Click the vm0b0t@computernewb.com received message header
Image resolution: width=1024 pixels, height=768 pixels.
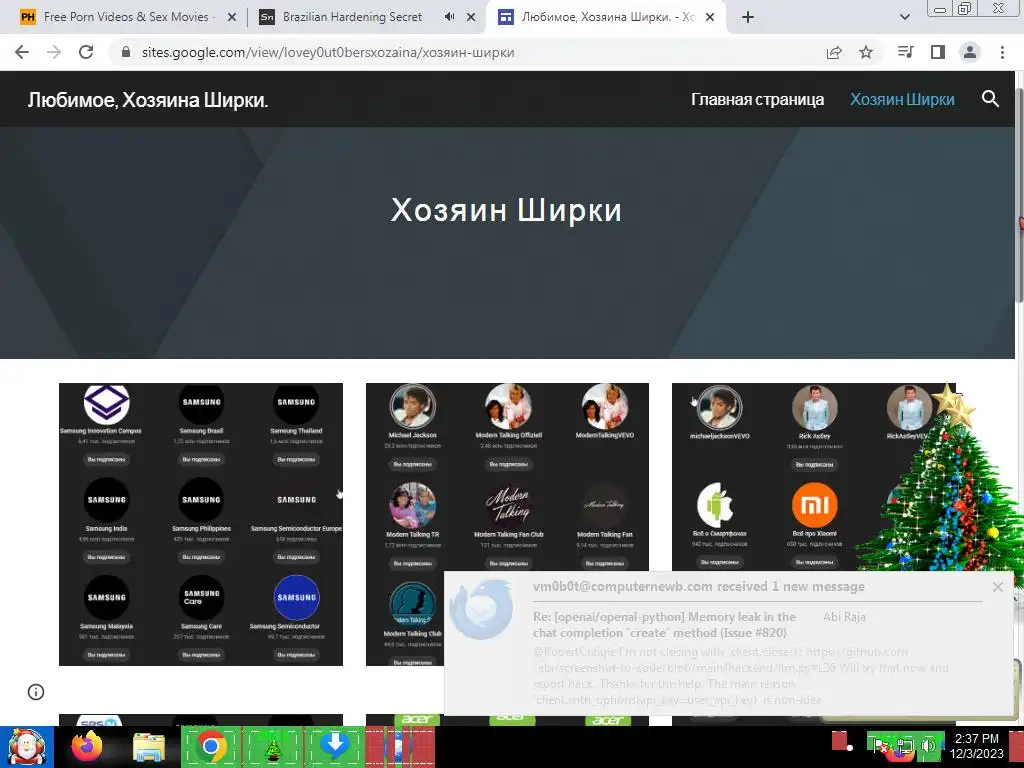pos(699,586)
